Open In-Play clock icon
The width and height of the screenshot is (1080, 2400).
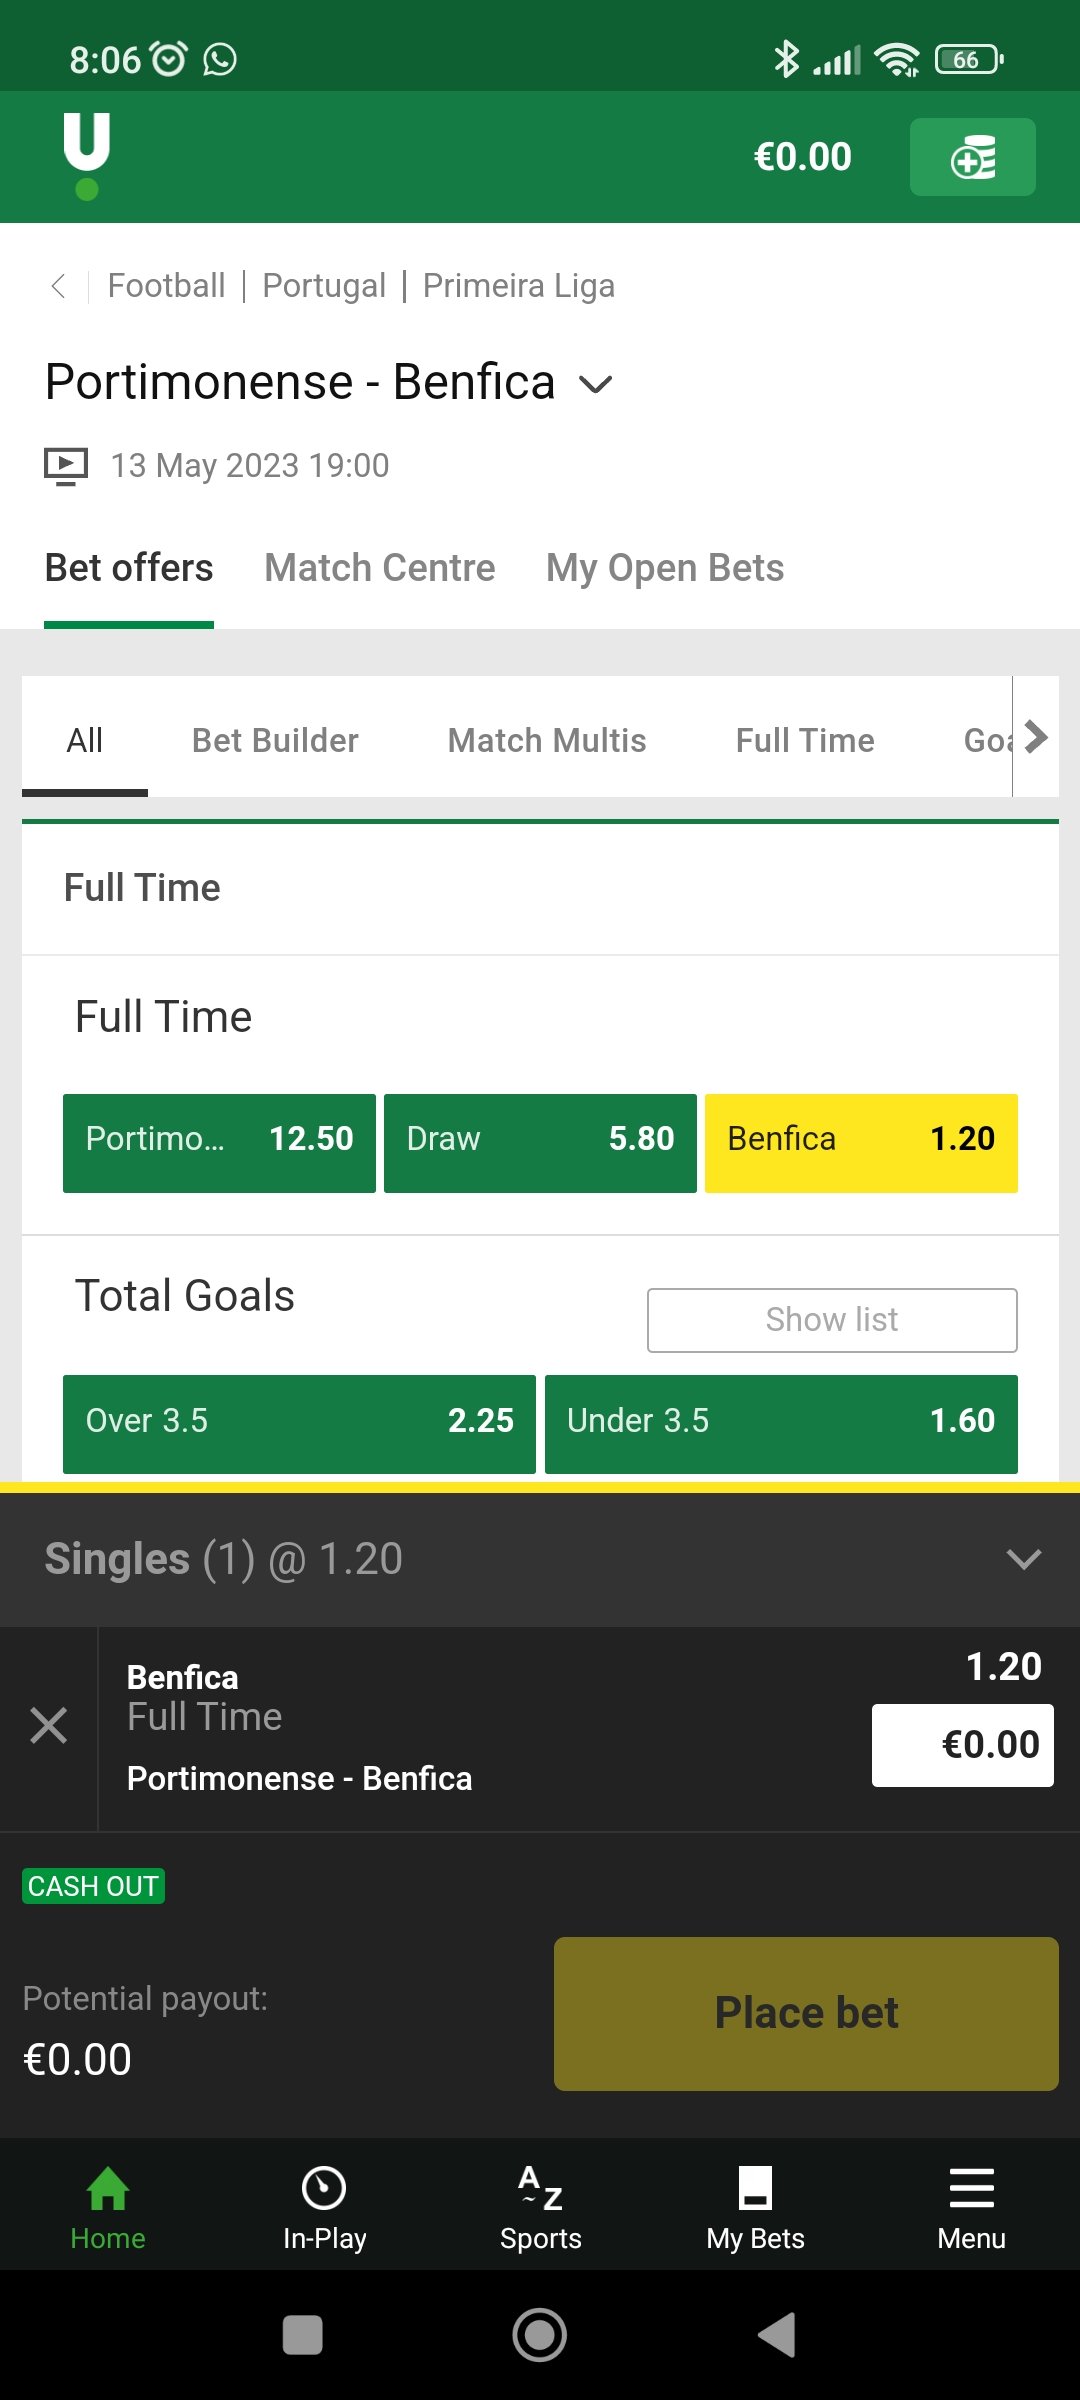324,2188
